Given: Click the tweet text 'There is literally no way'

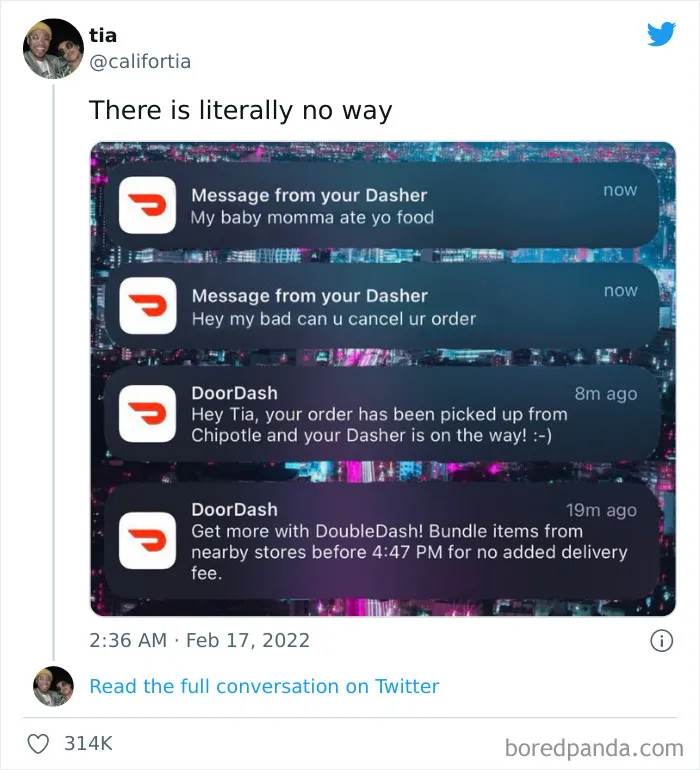Looking at the screenshot, I should [241, 110].
